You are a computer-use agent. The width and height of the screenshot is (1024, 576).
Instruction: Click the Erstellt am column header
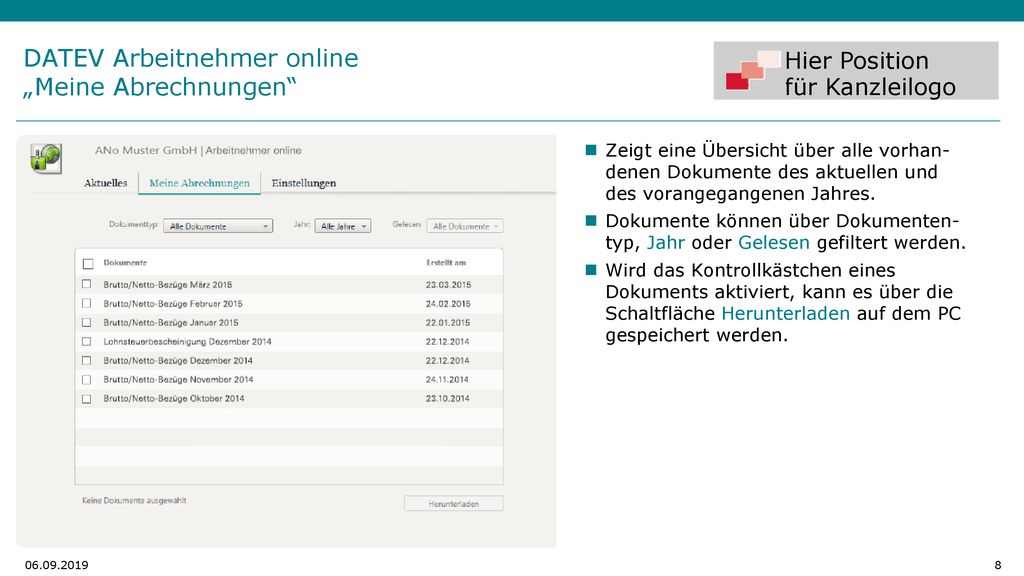(446, 263)
